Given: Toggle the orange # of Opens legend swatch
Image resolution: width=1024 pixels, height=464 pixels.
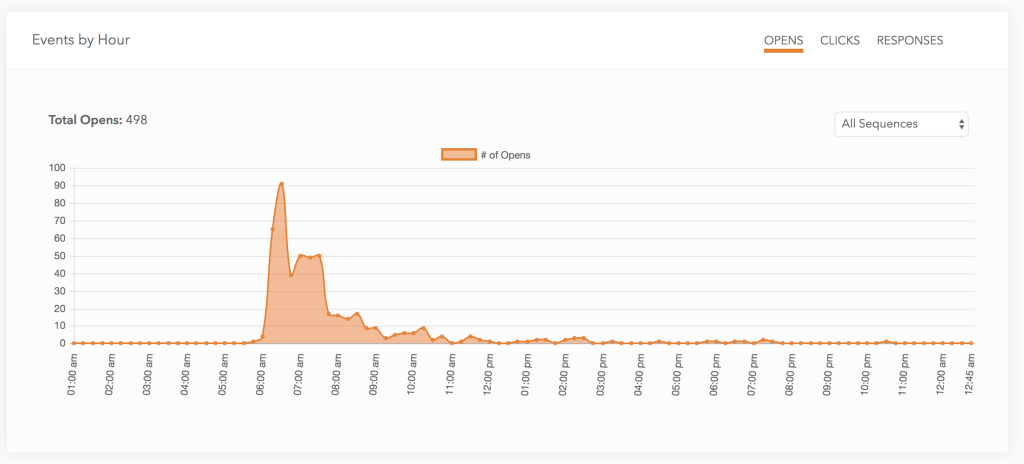Looking at the screenshot, I should pos(458,154).
